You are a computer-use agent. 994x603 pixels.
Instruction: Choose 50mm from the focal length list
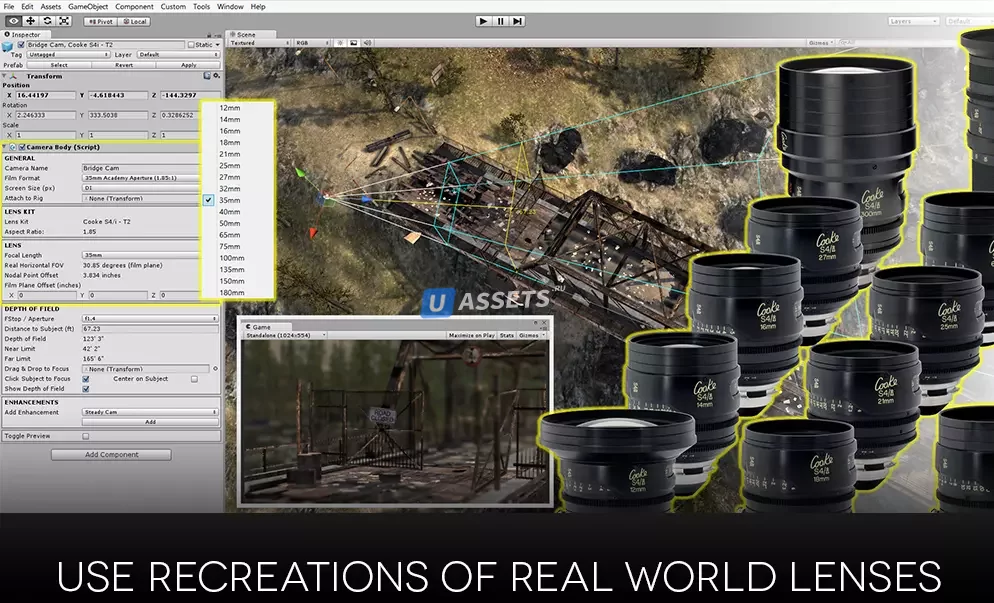[x=229, y=223]
